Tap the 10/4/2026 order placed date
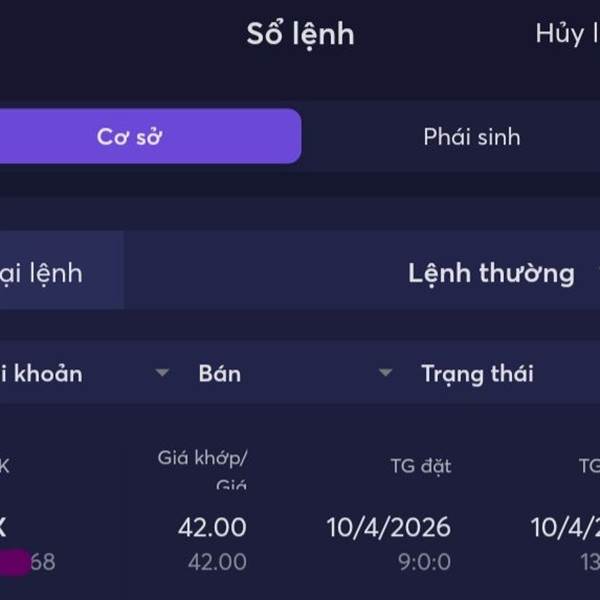The image size is (600, 600). point(389,527)
